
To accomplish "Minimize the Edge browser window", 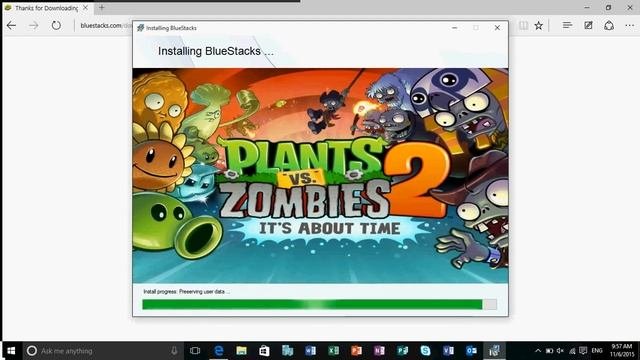I will pyautogui.click(x=587, y=7).
